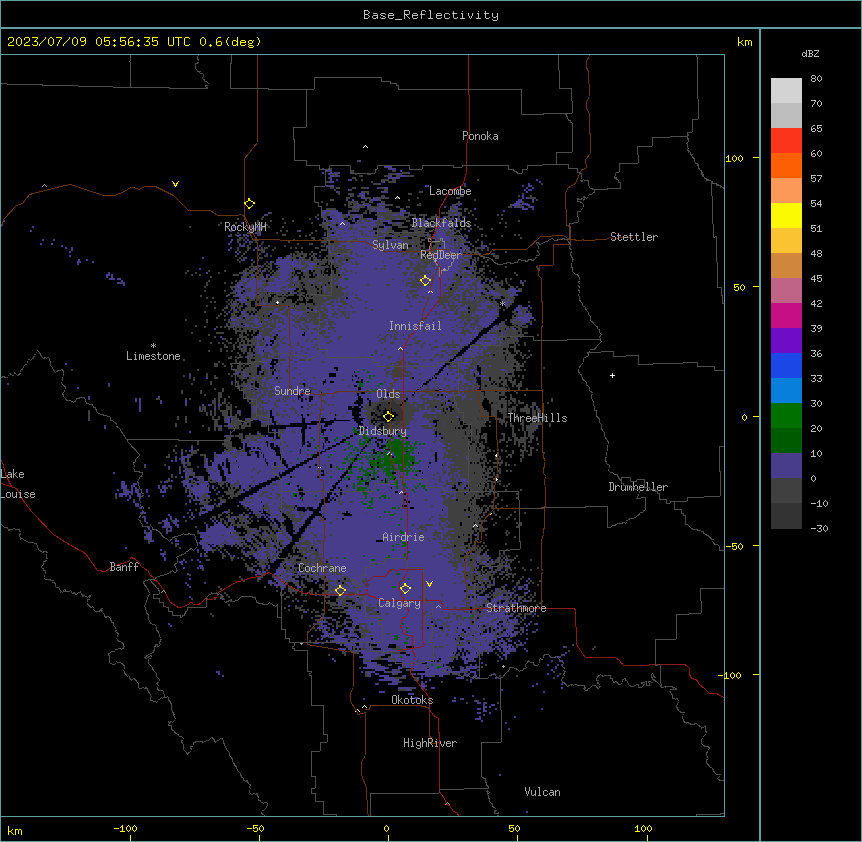Screen dimensions: 862x842
Task: Click the Sylvan label
Action: click(x=390, y=245)
